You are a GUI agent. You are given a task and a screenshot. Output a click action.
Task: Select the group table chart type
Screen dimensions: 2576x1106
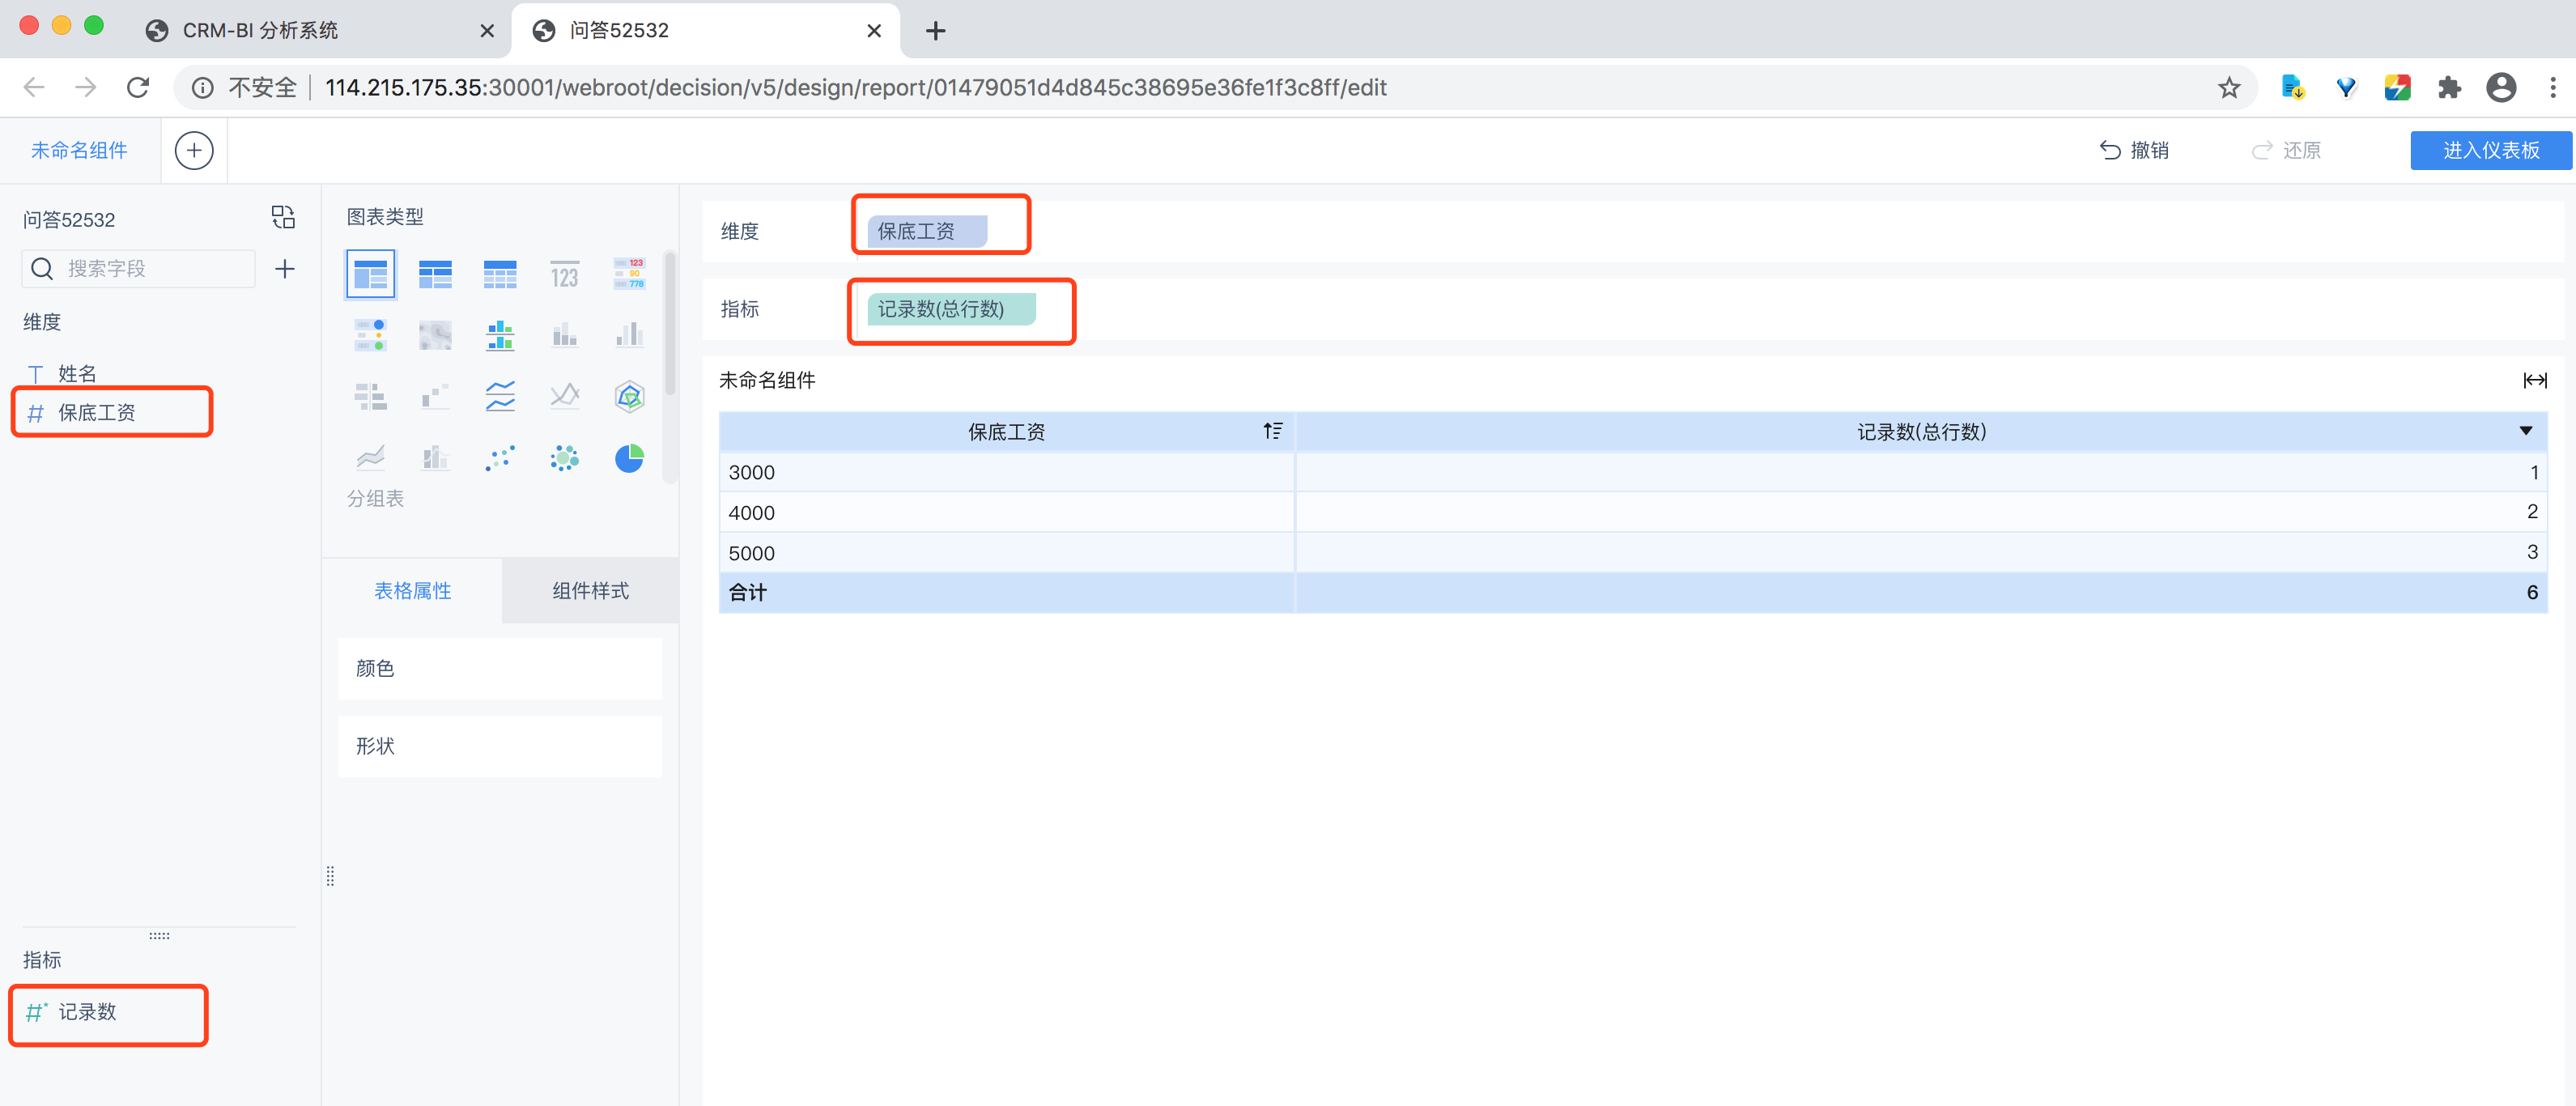370,274
